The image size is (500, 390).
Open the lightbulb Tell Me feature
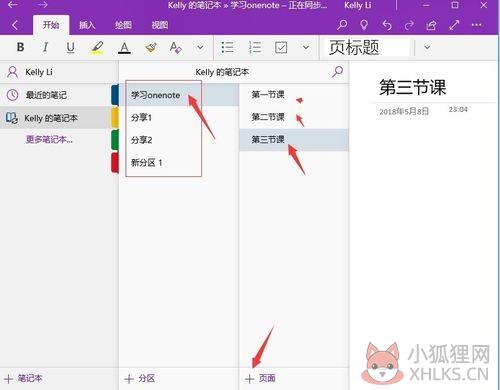click(x=364, y=25)
